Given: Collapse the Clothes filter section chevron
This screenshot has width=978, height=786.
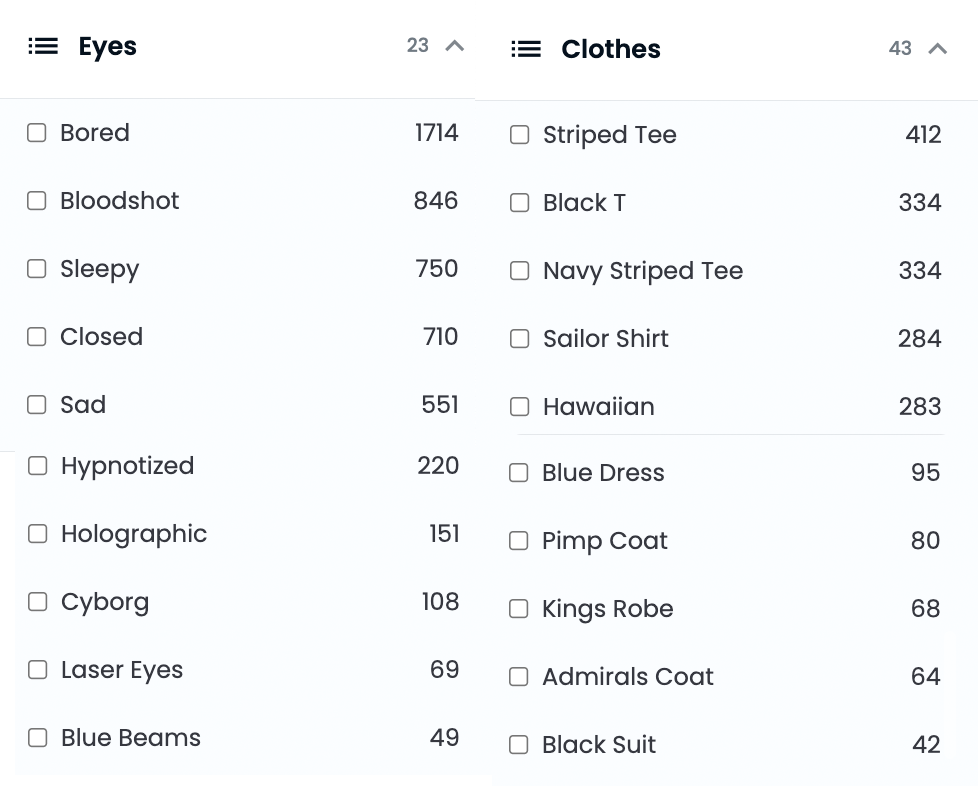Looking at the screenshot, I should point(937,49).
